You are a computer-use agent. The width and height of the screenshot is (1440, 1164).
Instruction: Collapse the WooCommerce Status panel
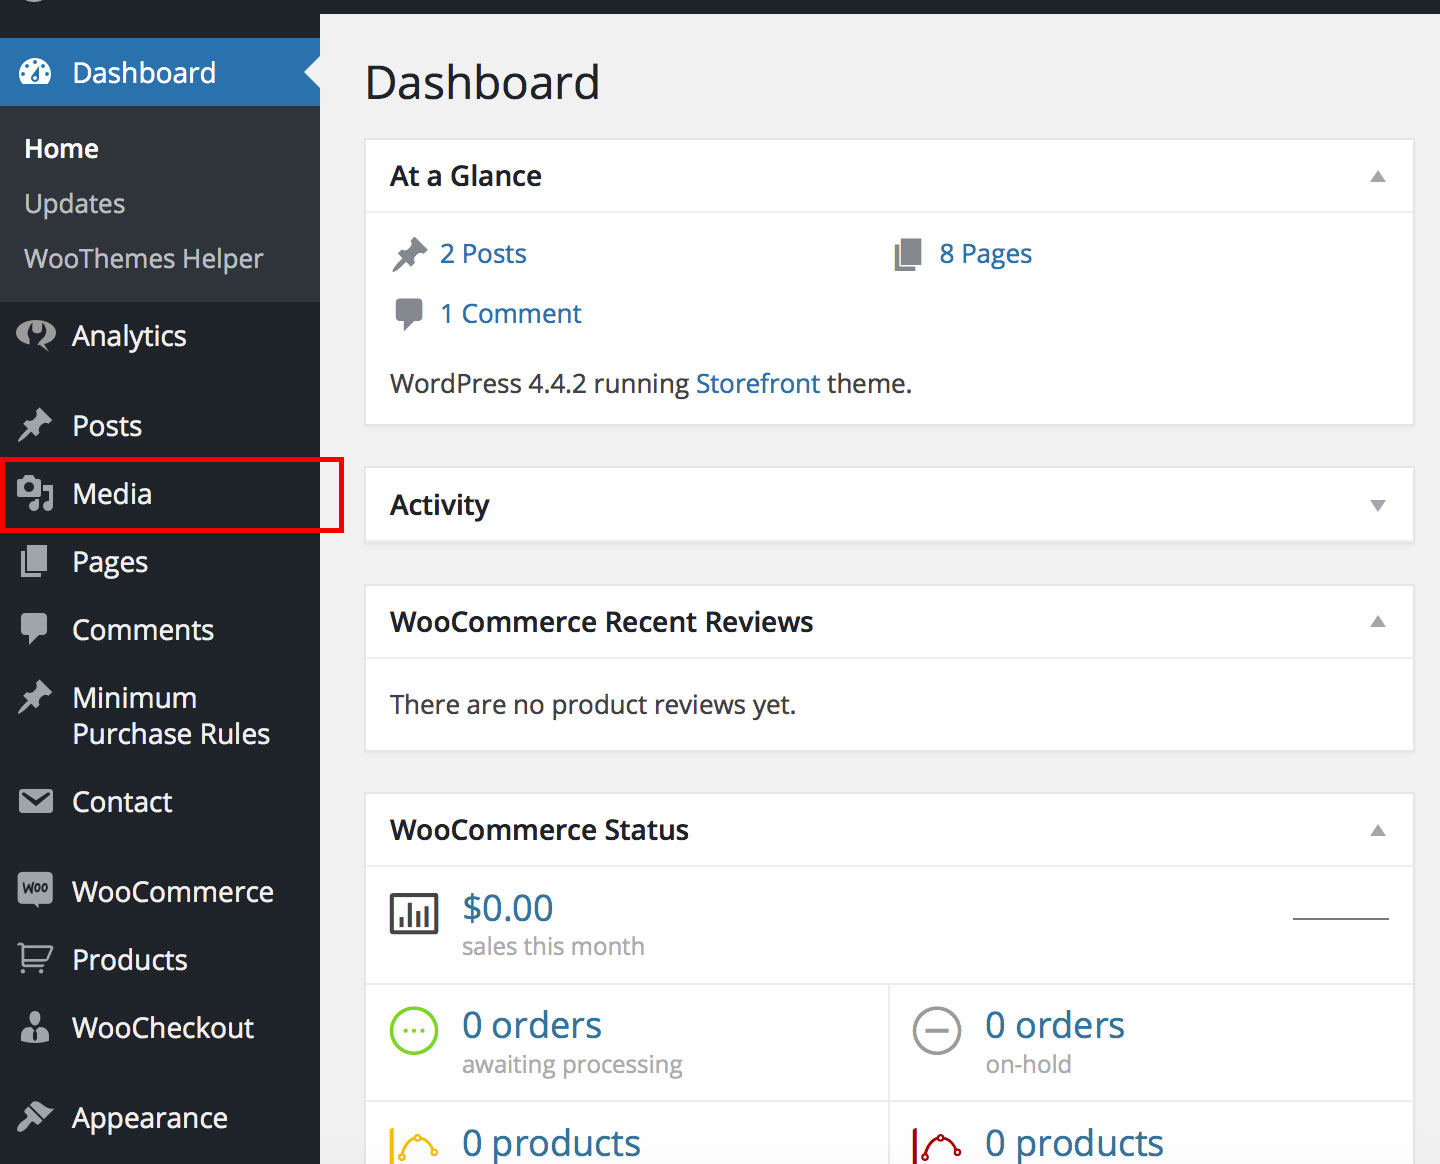coord(1377,830)
